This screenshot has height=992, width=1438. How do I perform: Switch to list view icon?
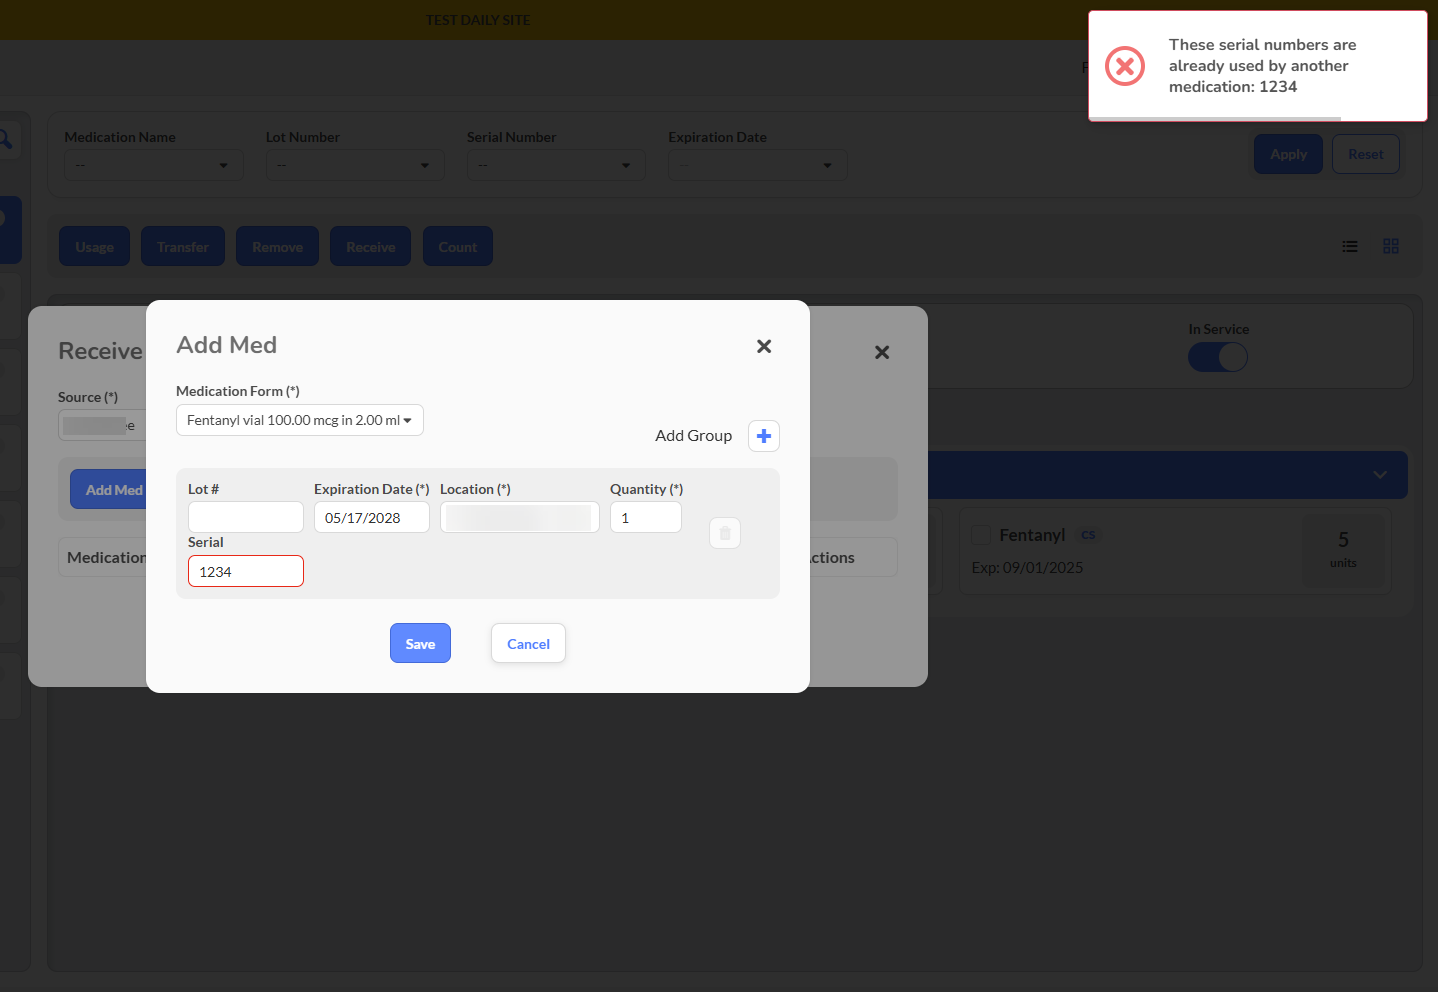pos(1350,246)
